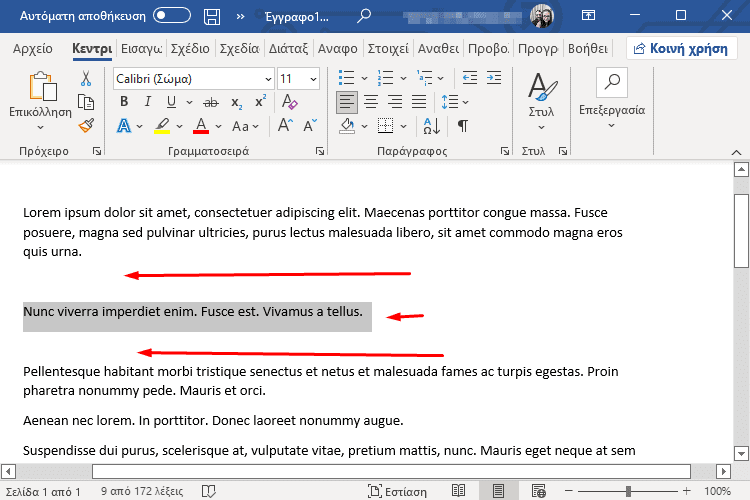Click Increase Font Size icon
Image resolution: width=750 pixels, height=500 pixels.
[286, 126]
